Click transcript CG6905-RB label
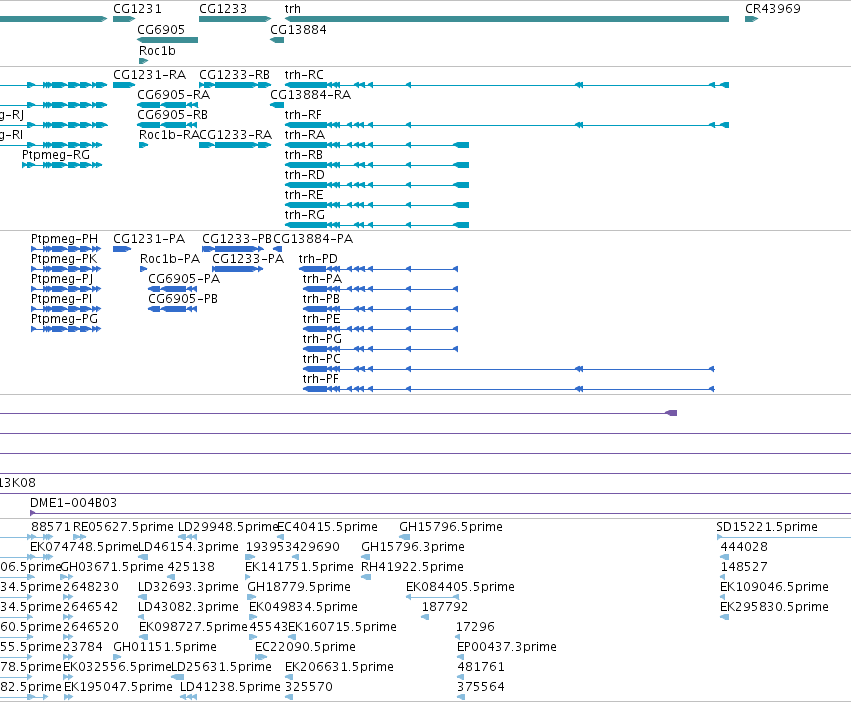This screenshot has width=851, height=702. (173, 115)
